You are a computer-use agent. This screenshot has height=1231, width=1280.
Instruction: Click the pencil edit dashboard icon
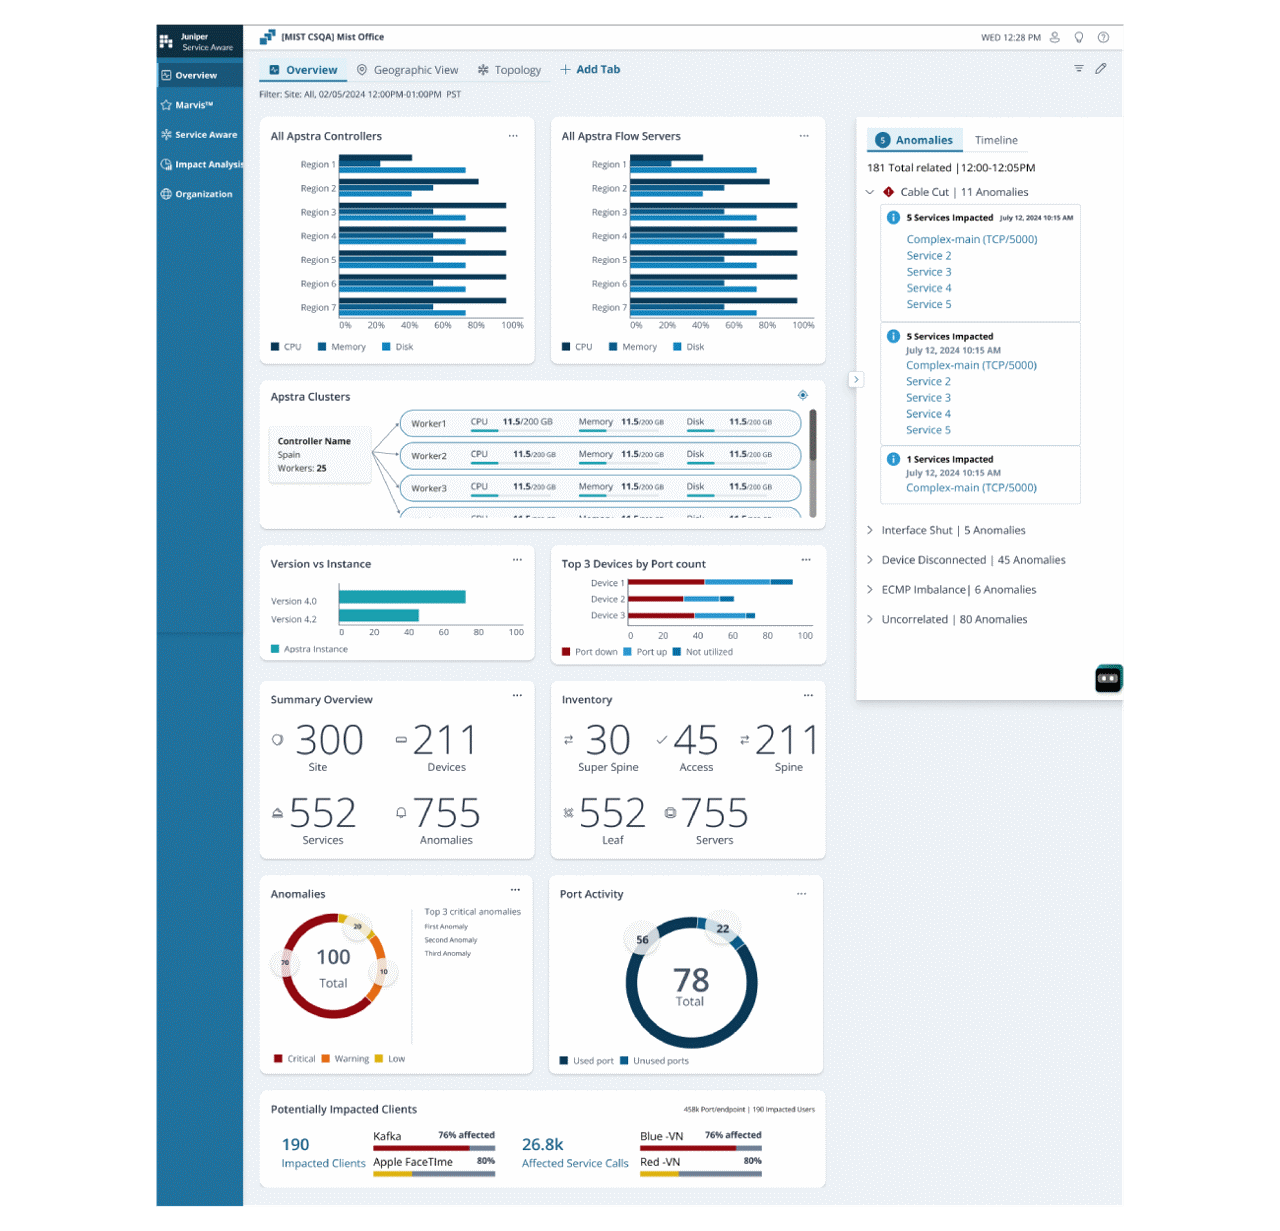point(1102,69)
